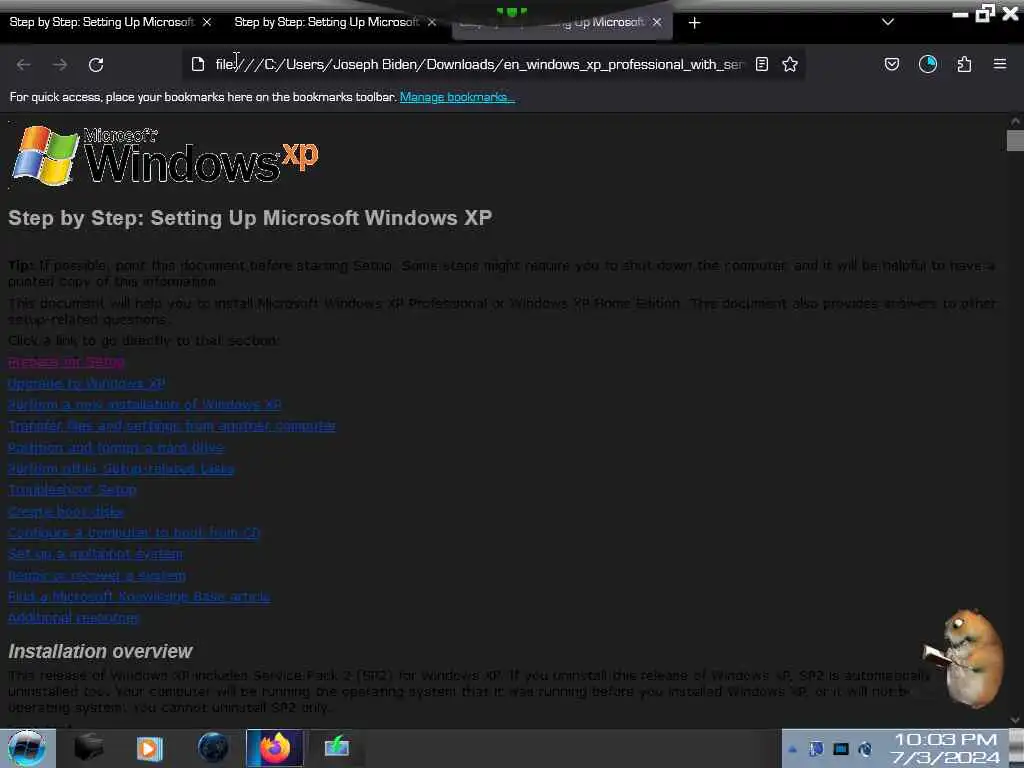1024x768 pixels.
Task: Click the browser Back arrow
Action: click(24, 65)
